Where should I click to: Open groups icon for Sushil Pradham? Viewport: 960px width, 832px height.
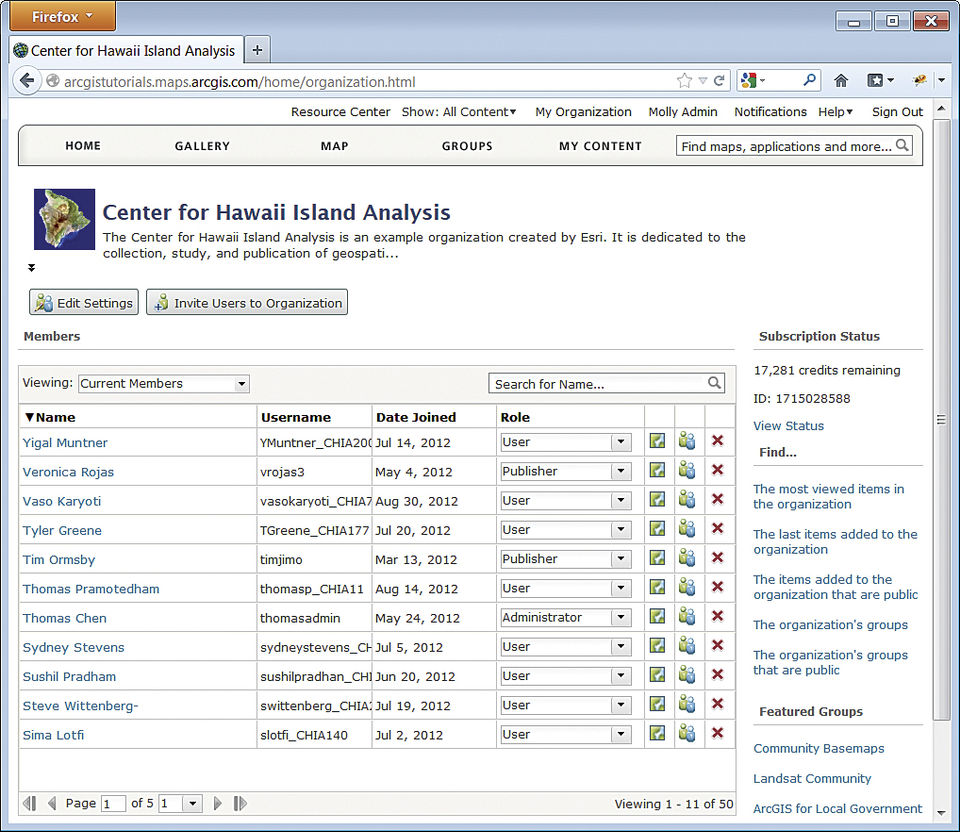click(x=687, y=675)
